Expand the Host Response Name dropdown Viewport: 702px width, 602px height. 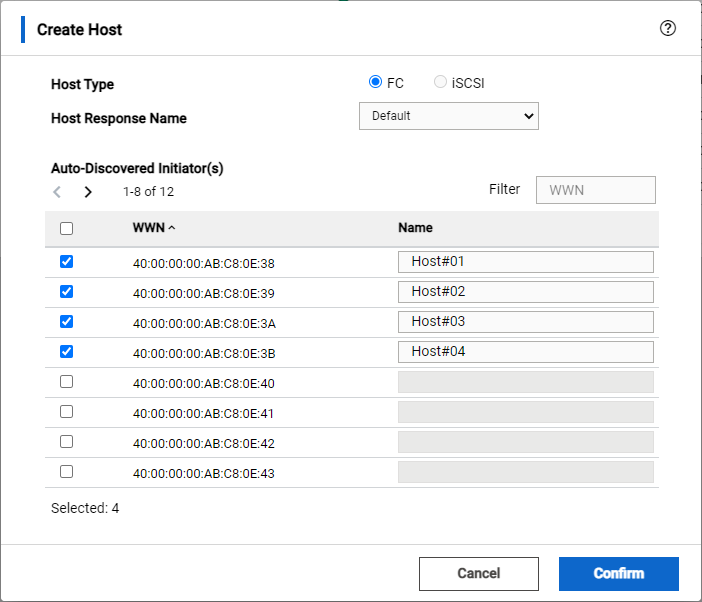point(448,116)
